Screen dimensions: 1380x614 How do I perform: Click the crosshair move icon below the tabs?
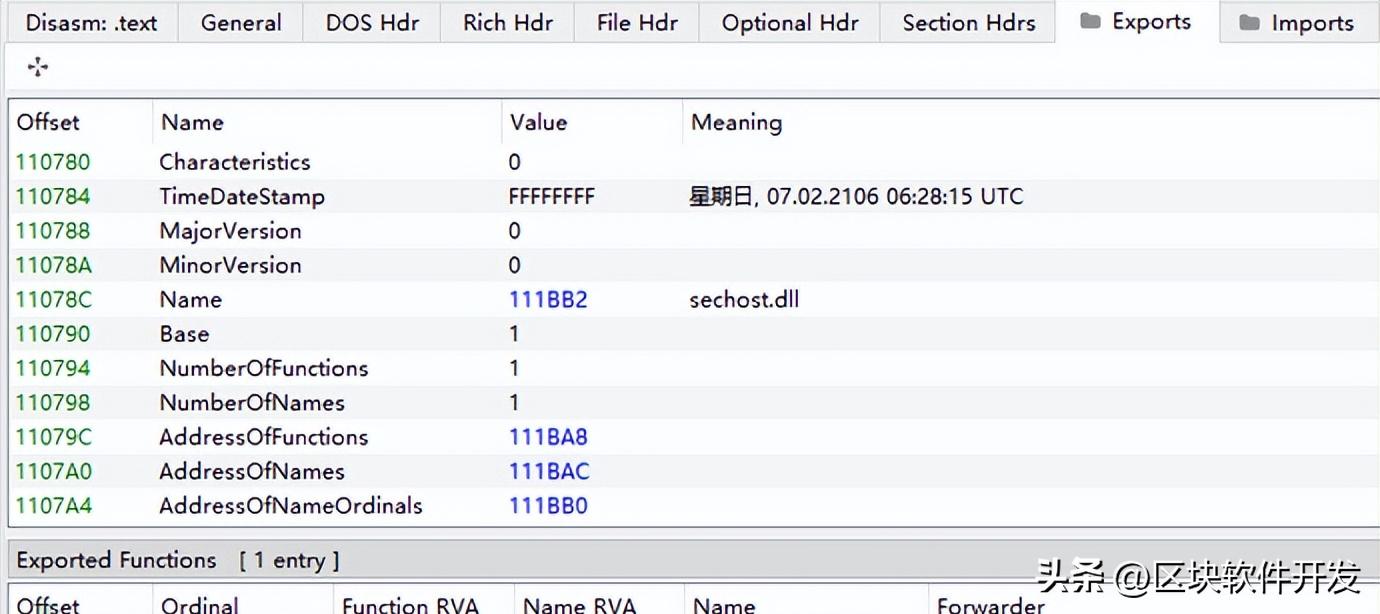point(37,66)
